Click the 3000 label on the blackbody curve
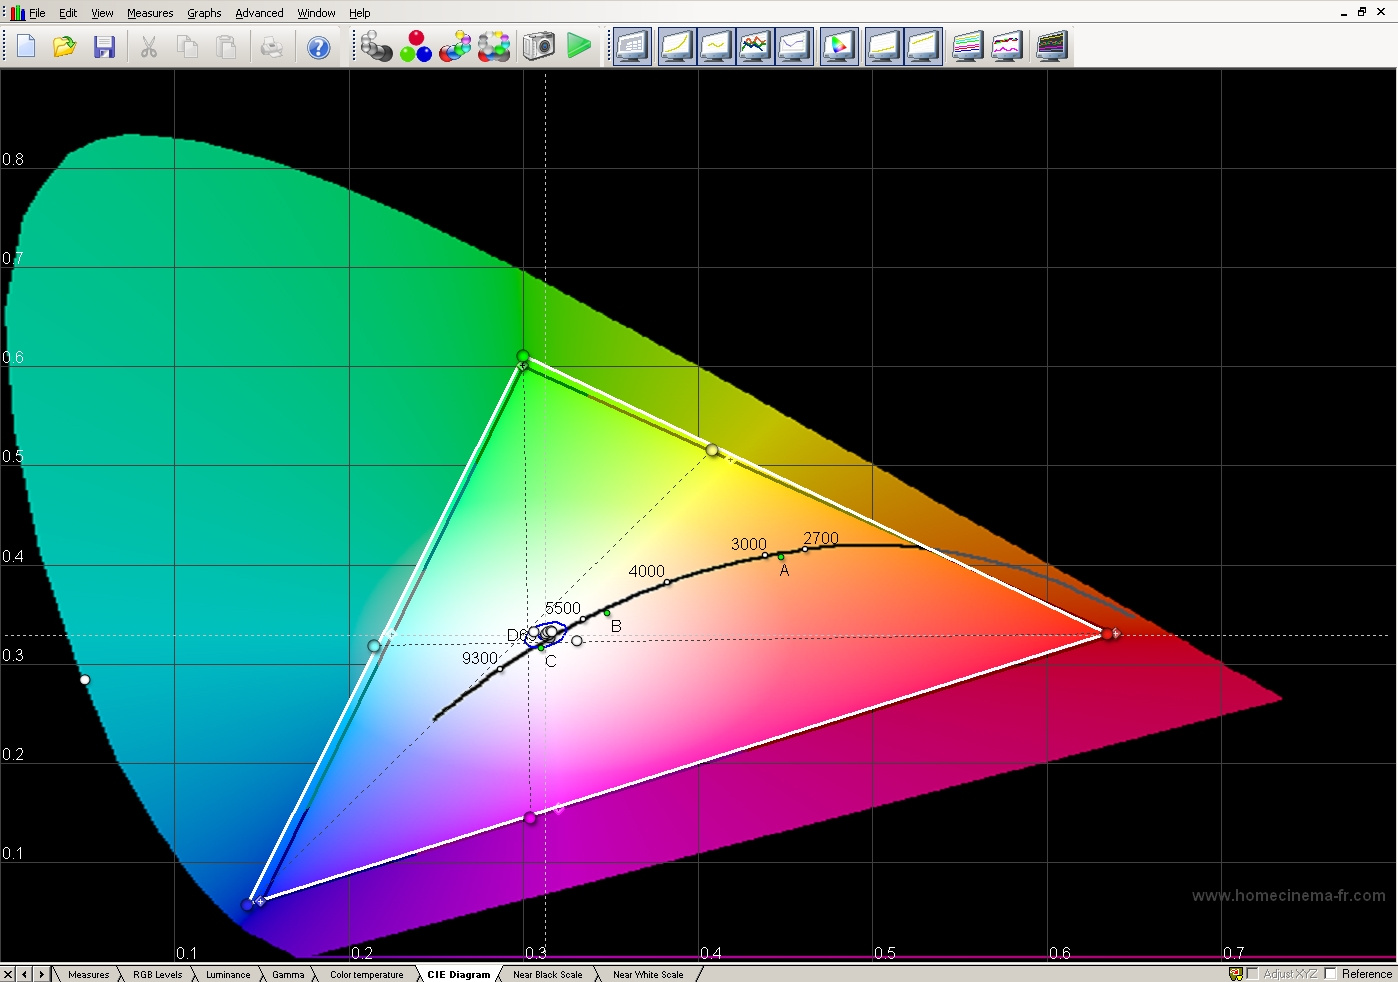The image size is (1398, 982). (749, 544)
